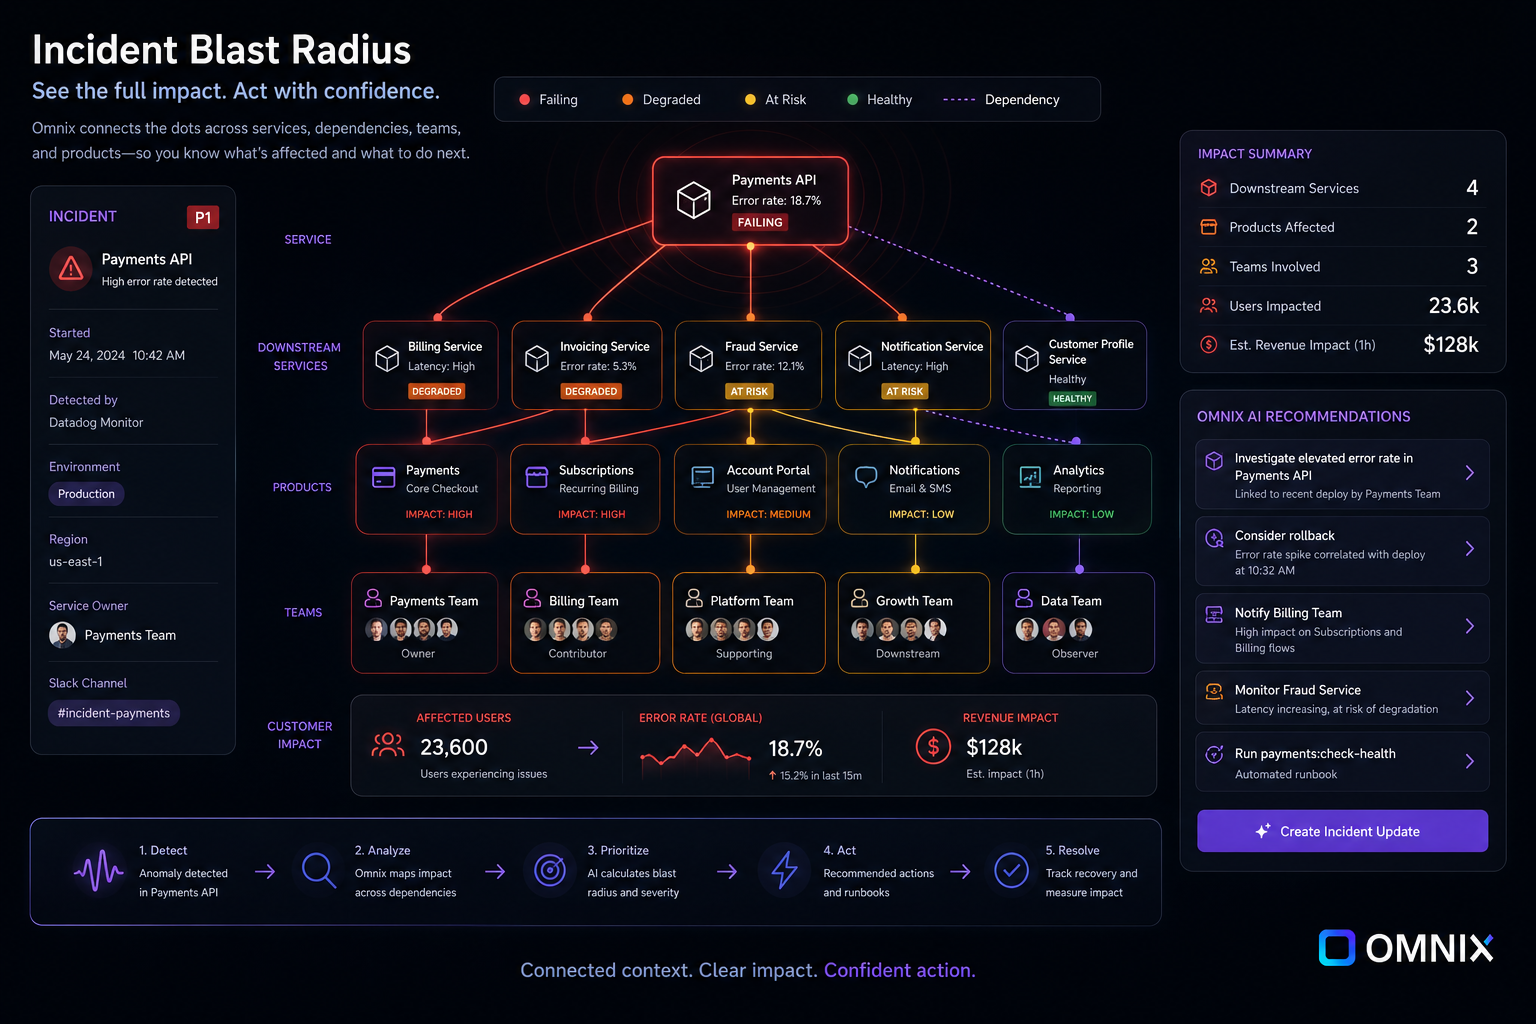The width and height of the screenshot is (1536, 1024).
Task: Click the Billing Team person icon
Action: 532,598
